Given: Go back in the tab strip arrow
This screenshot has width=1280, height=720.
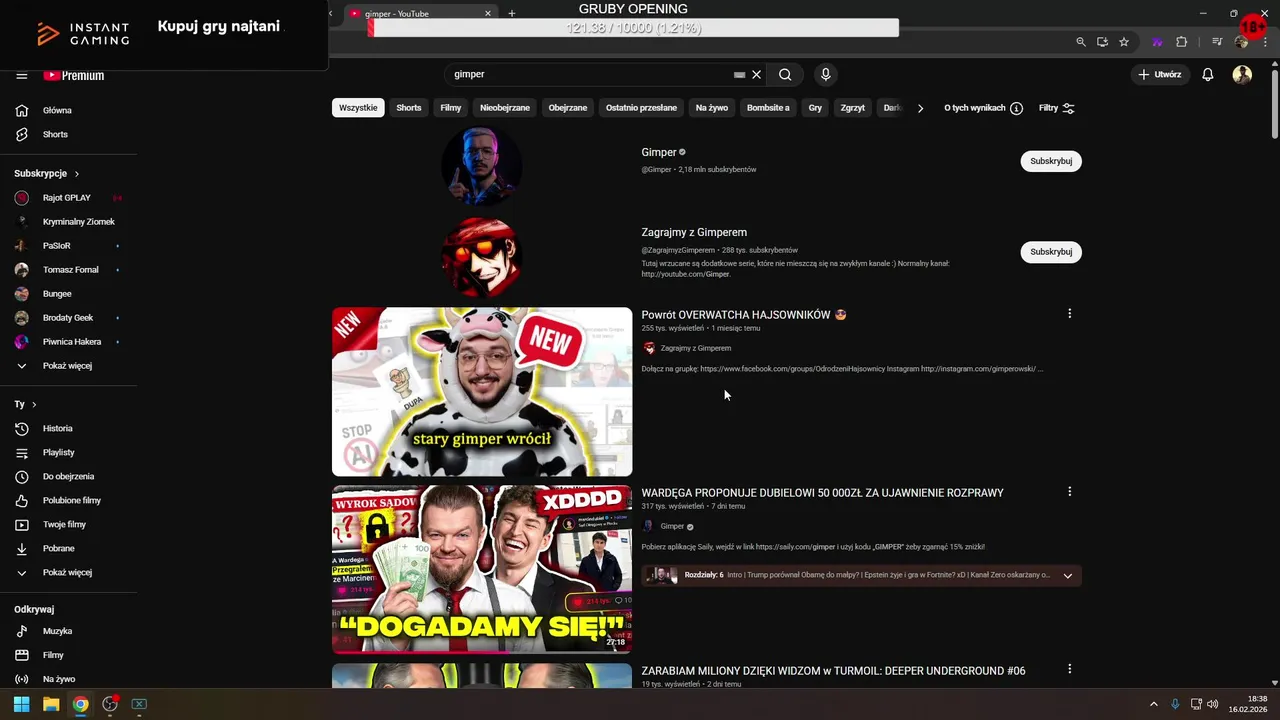Looking at the screenshot, I should click(331, 14).
